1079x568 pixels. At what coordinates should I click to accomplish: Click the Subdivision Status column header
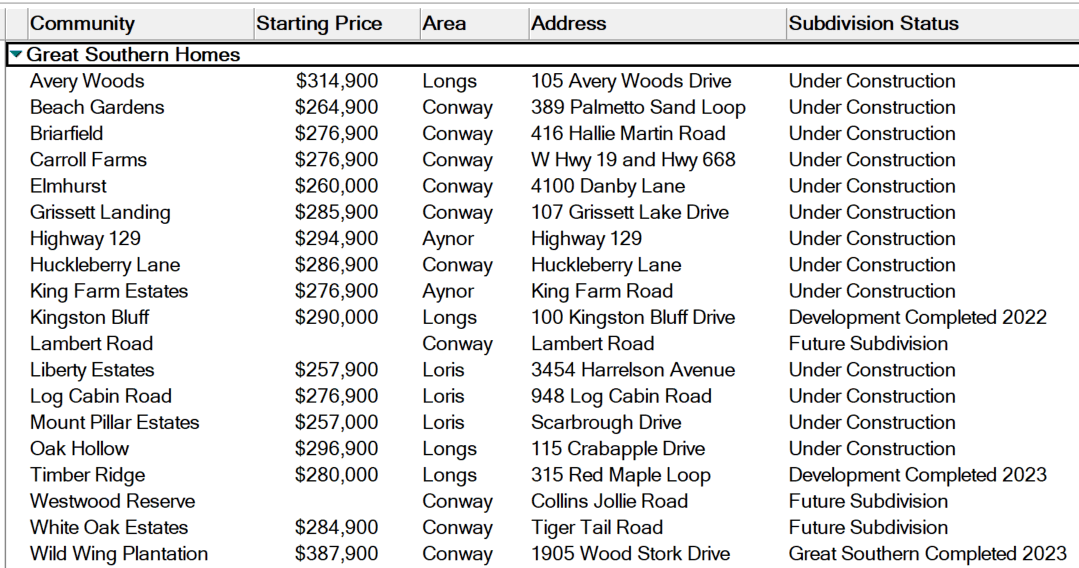(873, 23)
